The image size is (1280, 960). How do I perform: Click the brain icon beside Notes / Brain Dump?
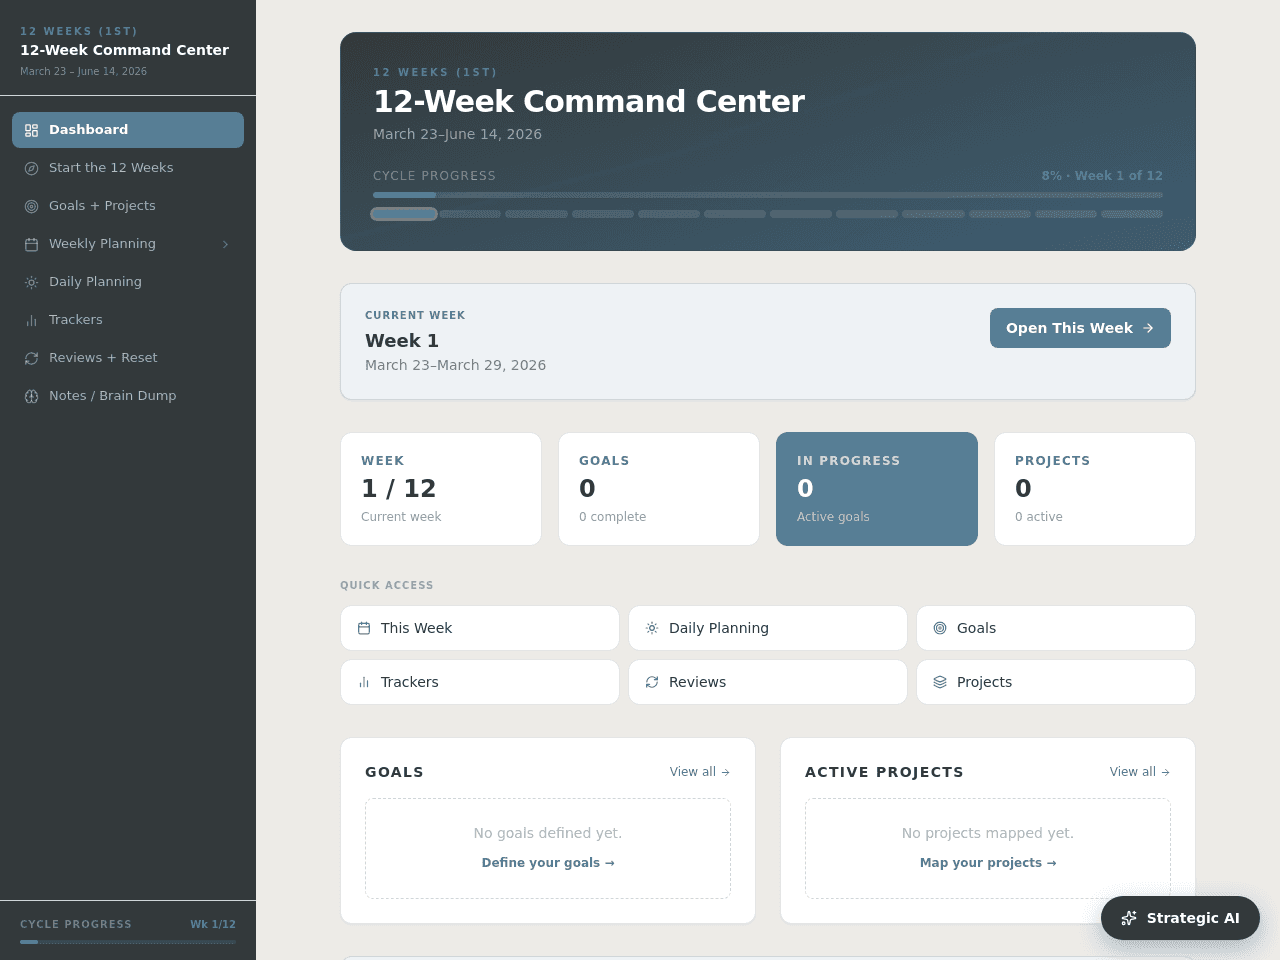(31, 396)
